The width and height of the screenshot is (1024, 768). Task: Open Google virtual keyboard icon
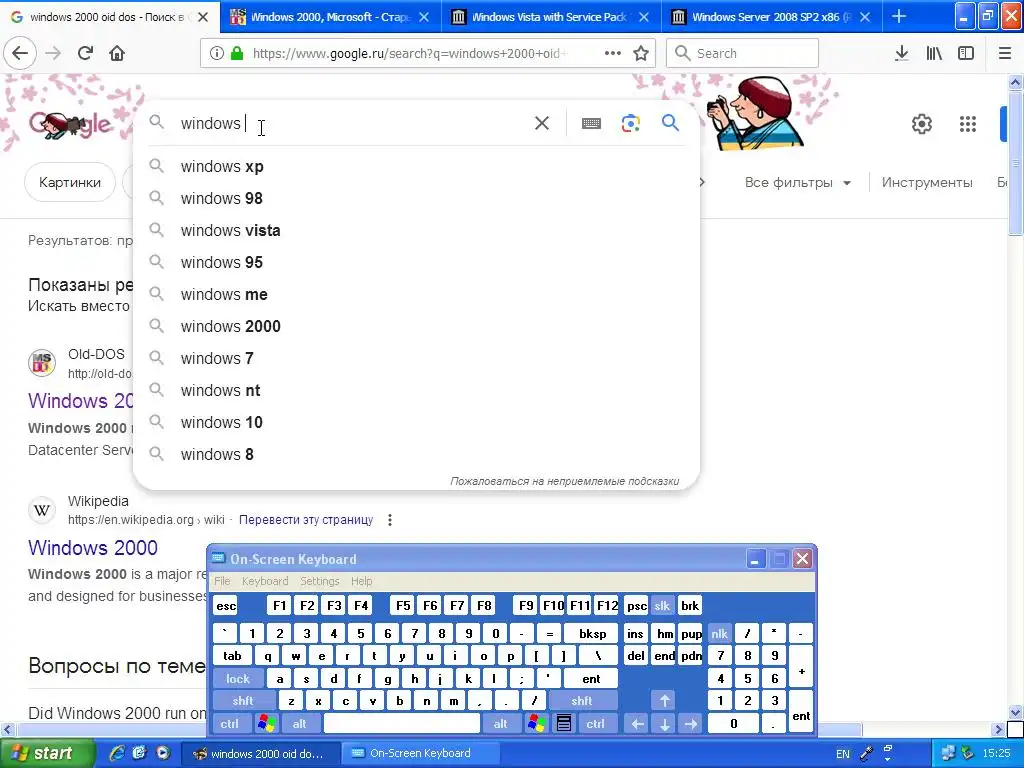591,123
